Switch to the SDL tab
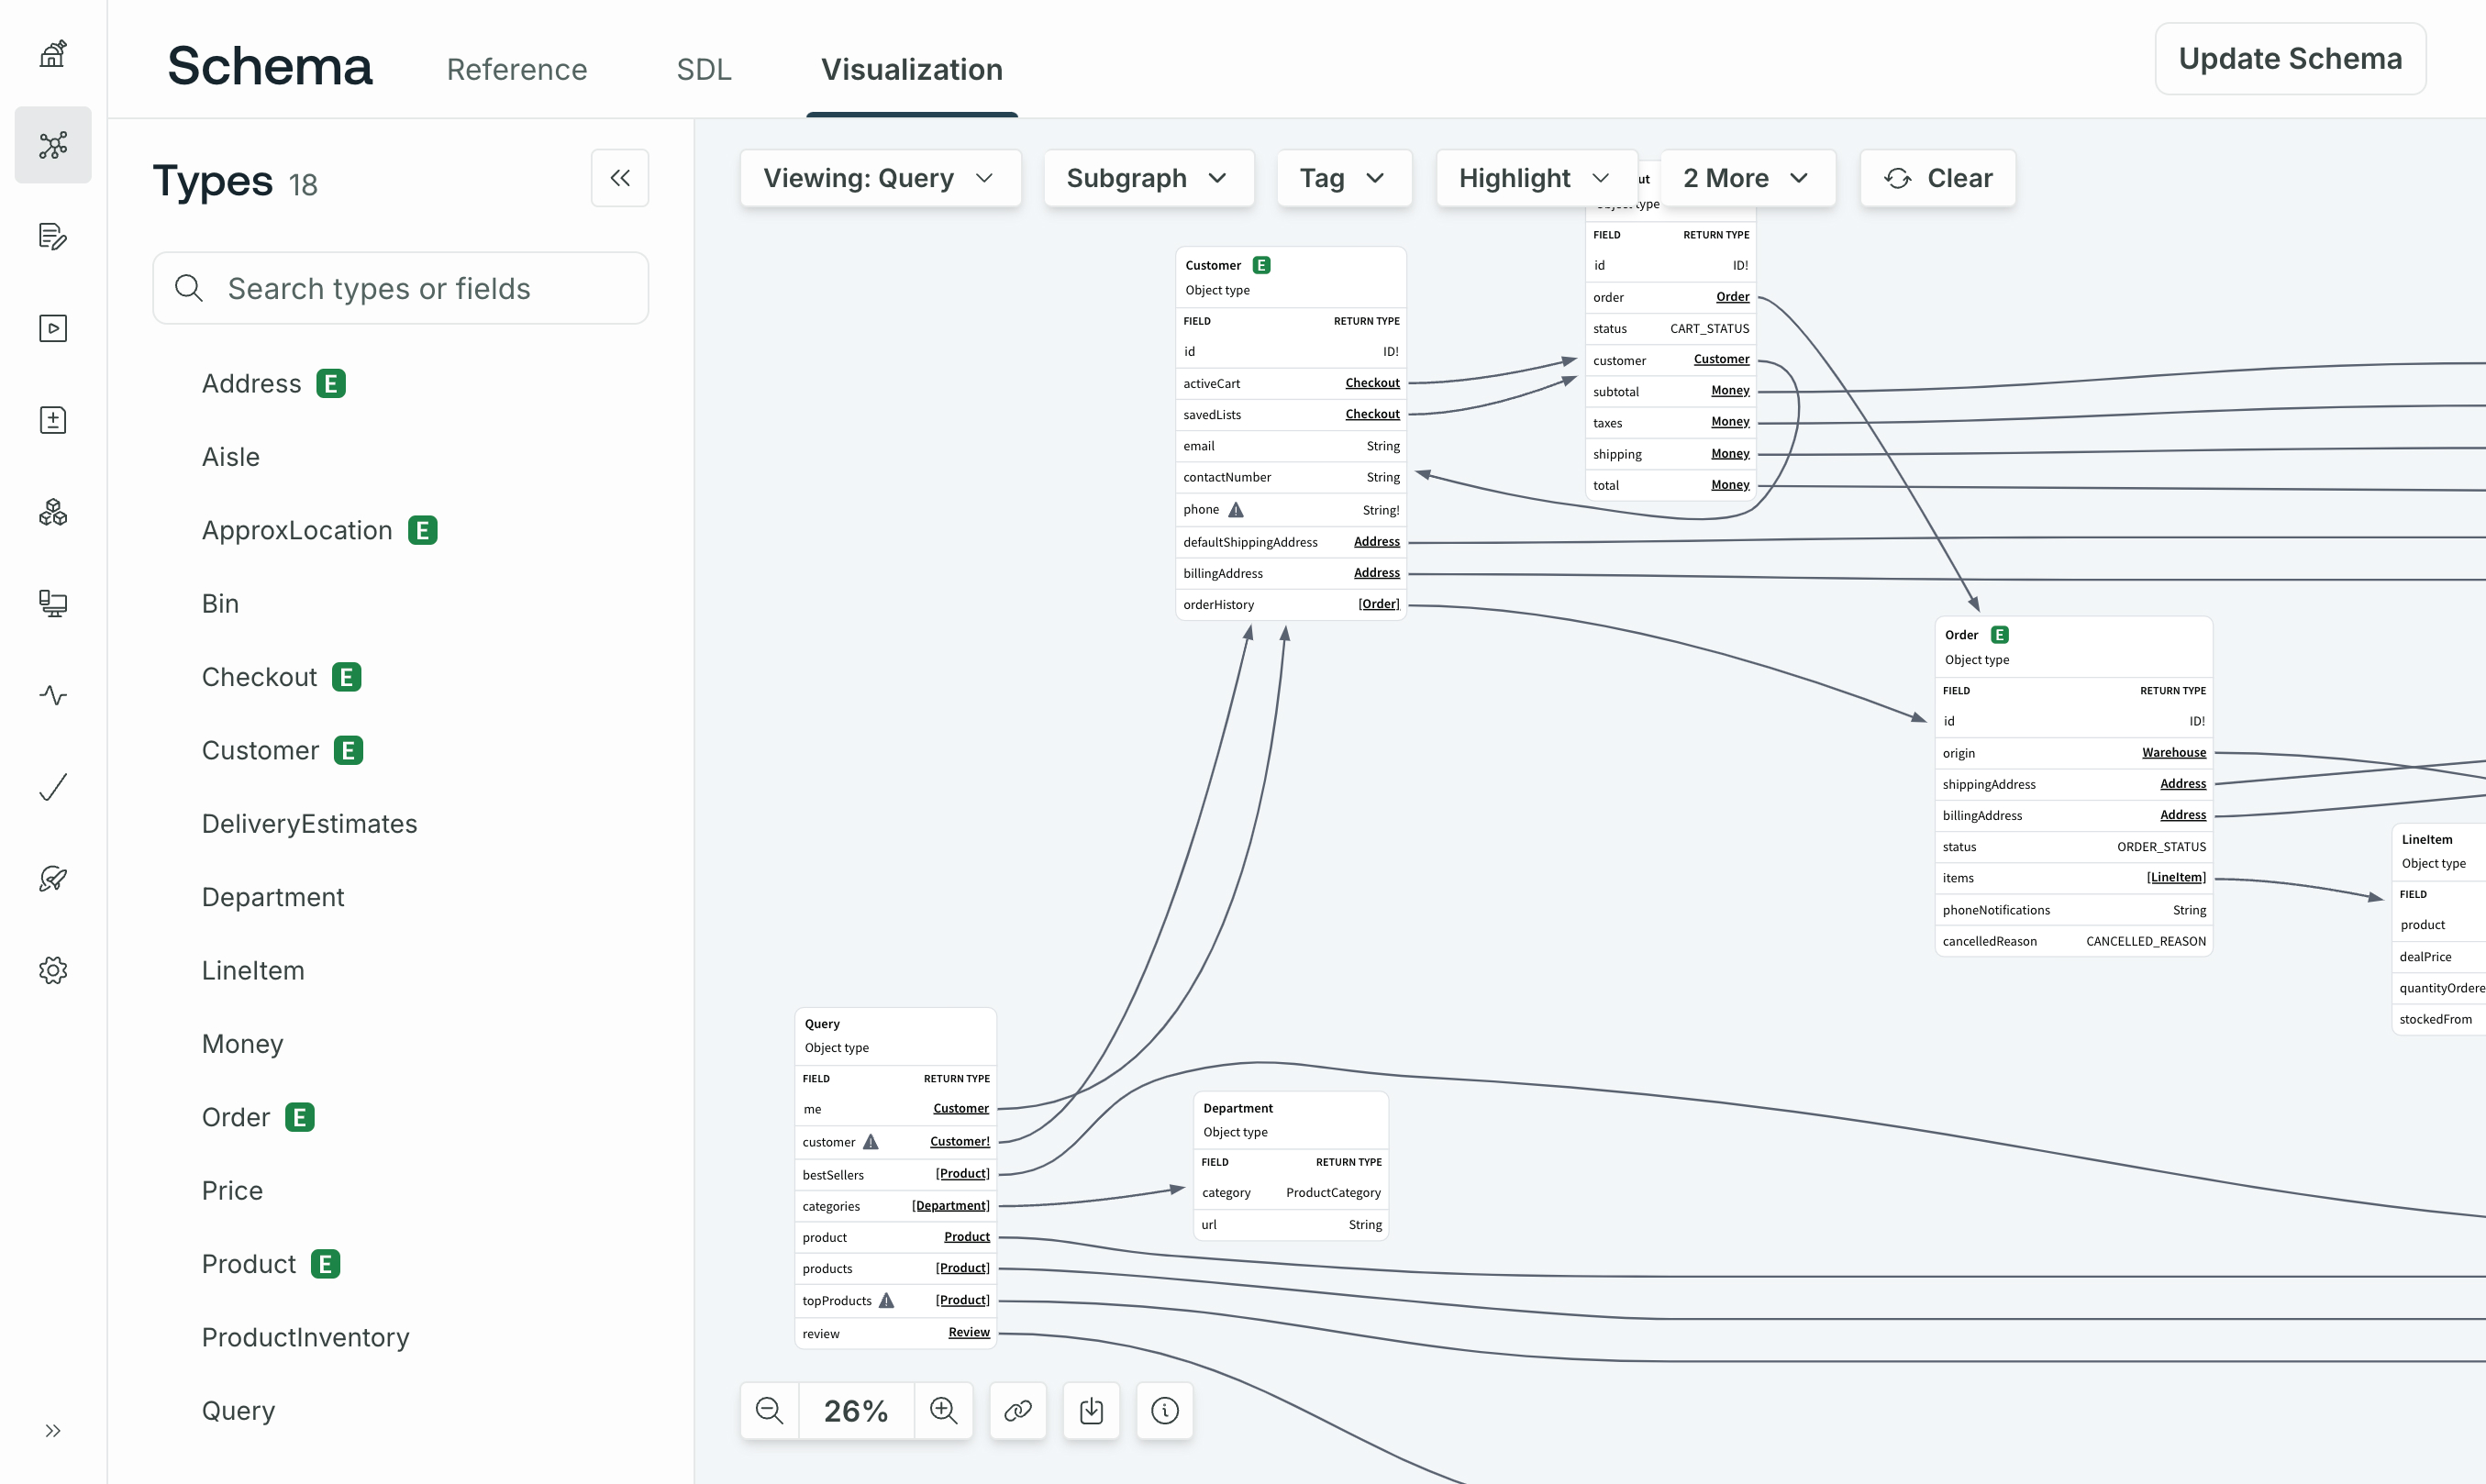Image resolution: width=2486 pixels, height=1484 pixels. click(704, 69)
